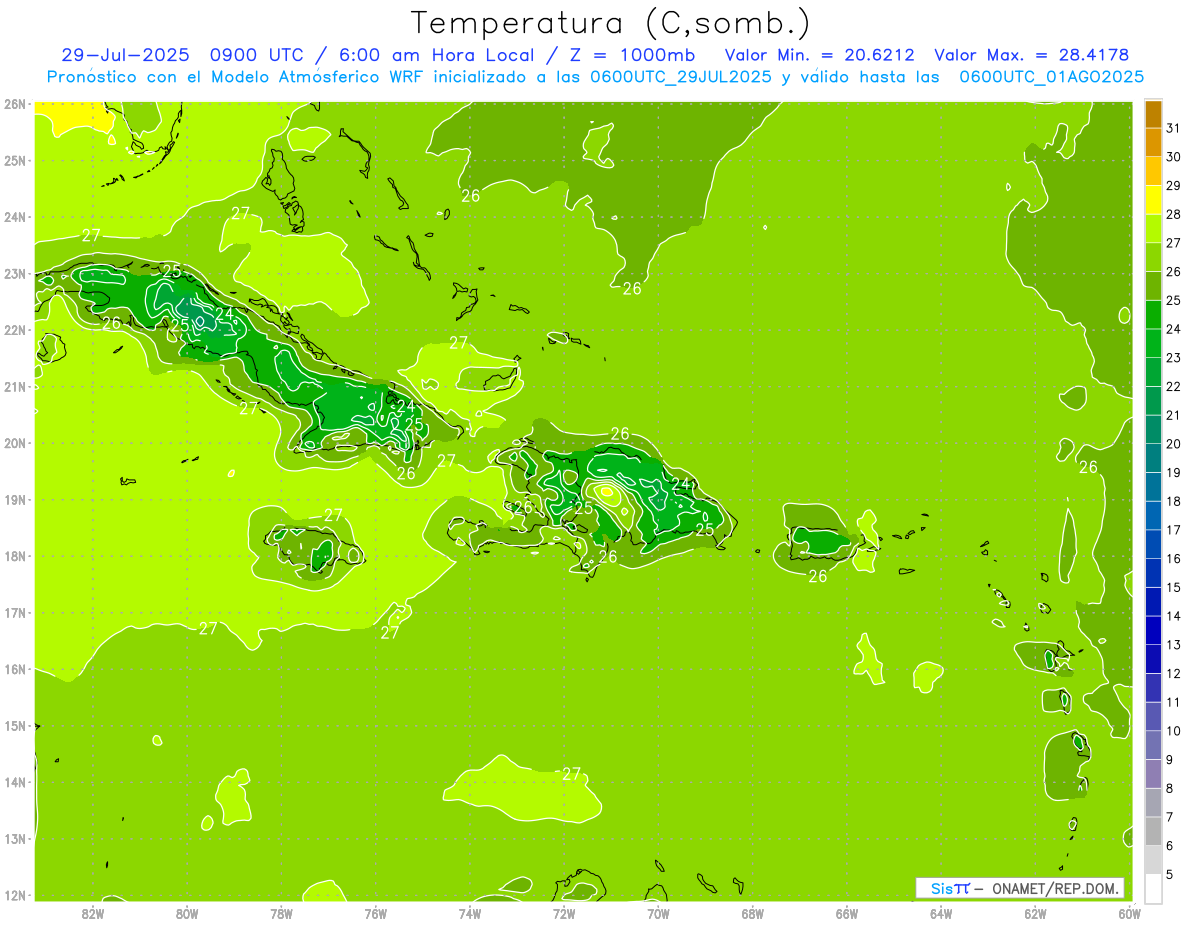Click the "62W" longitude axis label
The height and width of the screenshot is (927, 1200).
pyautogui.click(x=1035, y=913)
